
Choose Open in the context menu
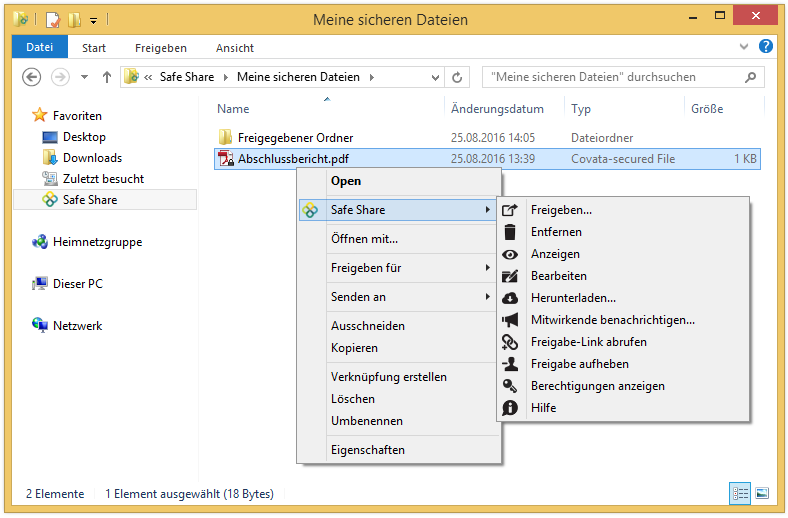(399, 181)
